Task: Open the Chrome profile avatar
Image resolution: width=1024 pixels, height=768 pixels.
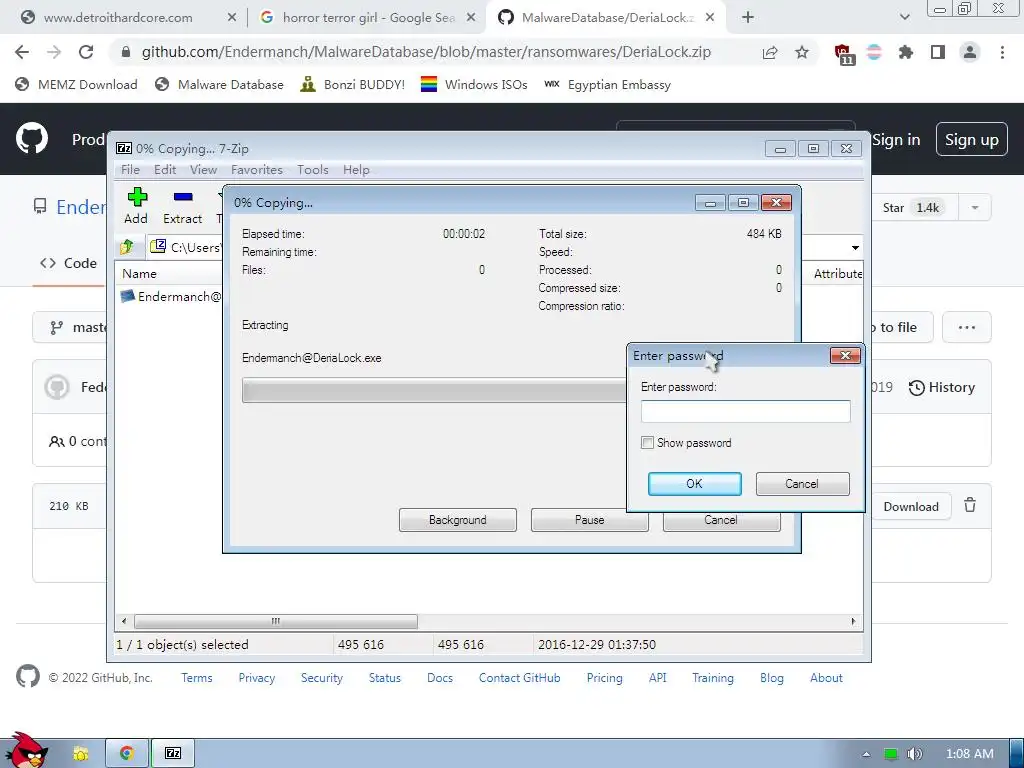Action: click(970, 52)
